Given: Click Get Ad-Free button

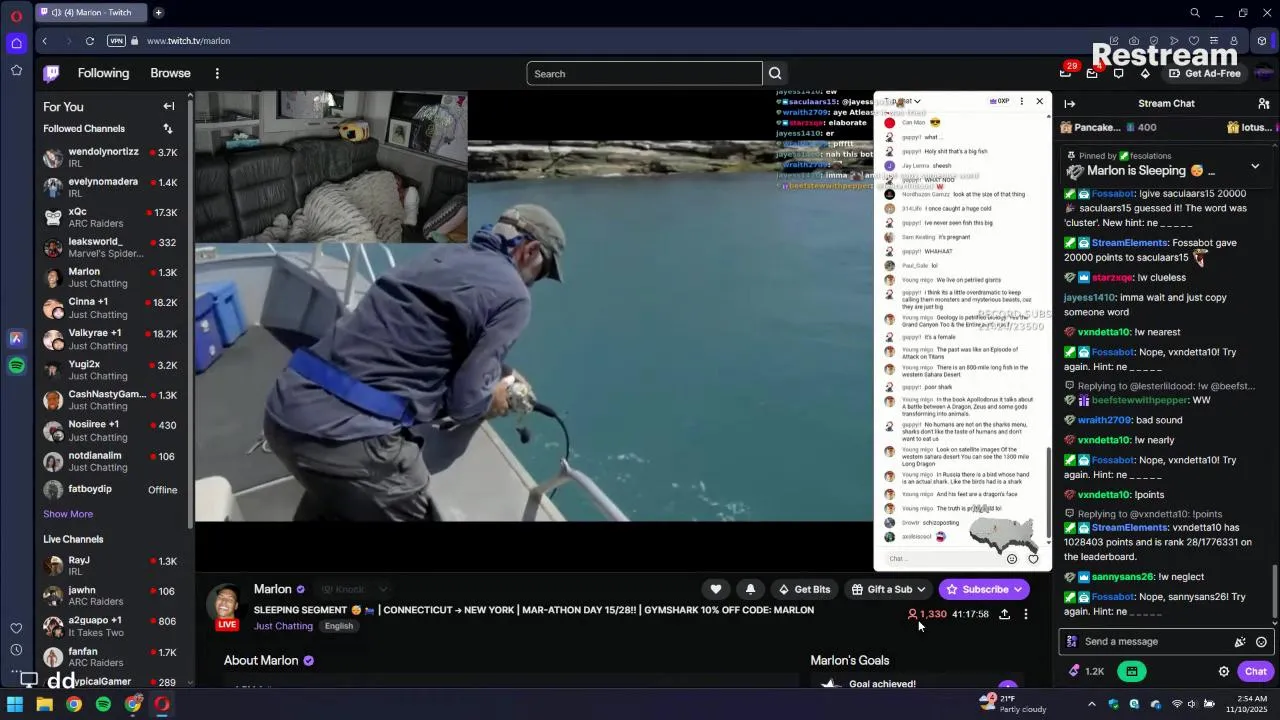Looking at the screenshot, I should [x=1204, y=73].
